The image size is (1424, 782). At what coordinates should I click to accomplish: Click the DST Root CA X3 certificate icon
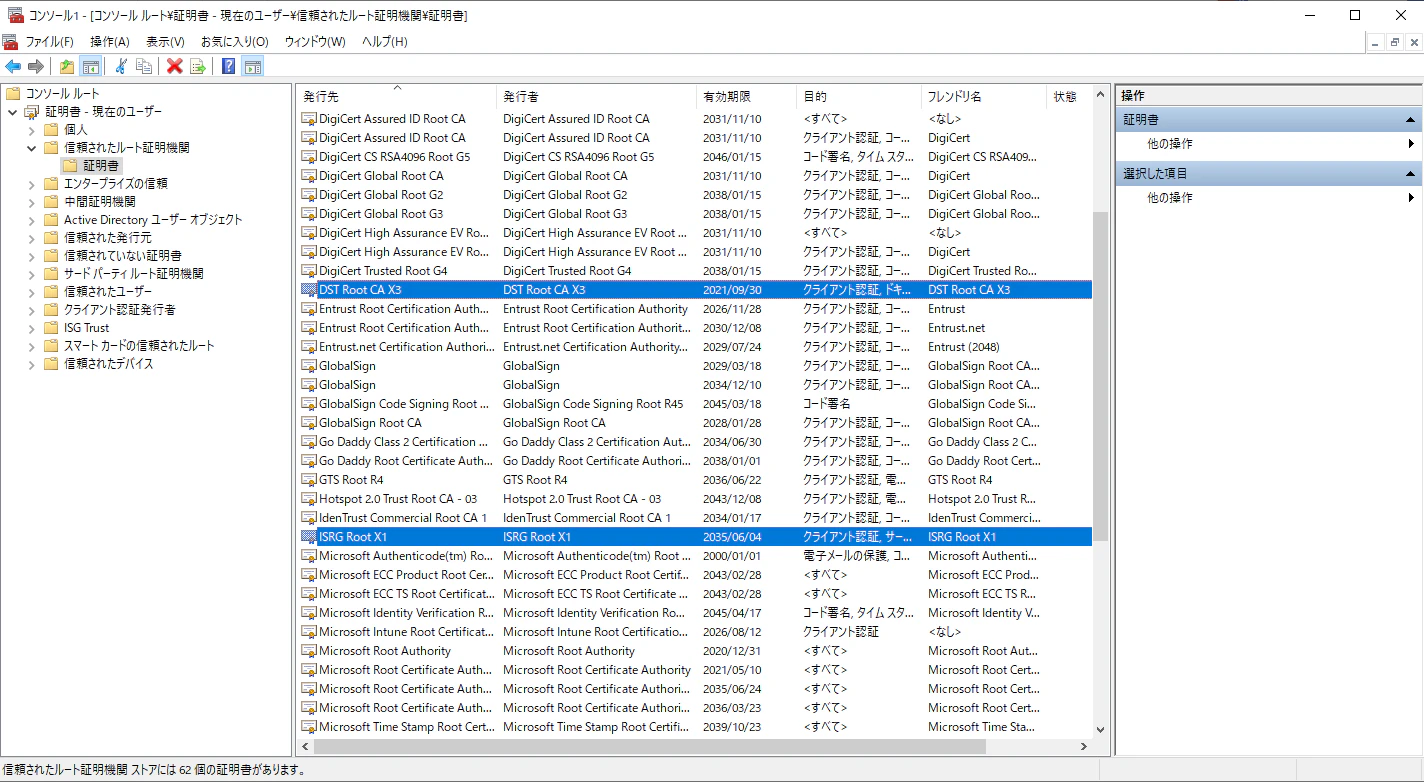(x=309, y=290)
